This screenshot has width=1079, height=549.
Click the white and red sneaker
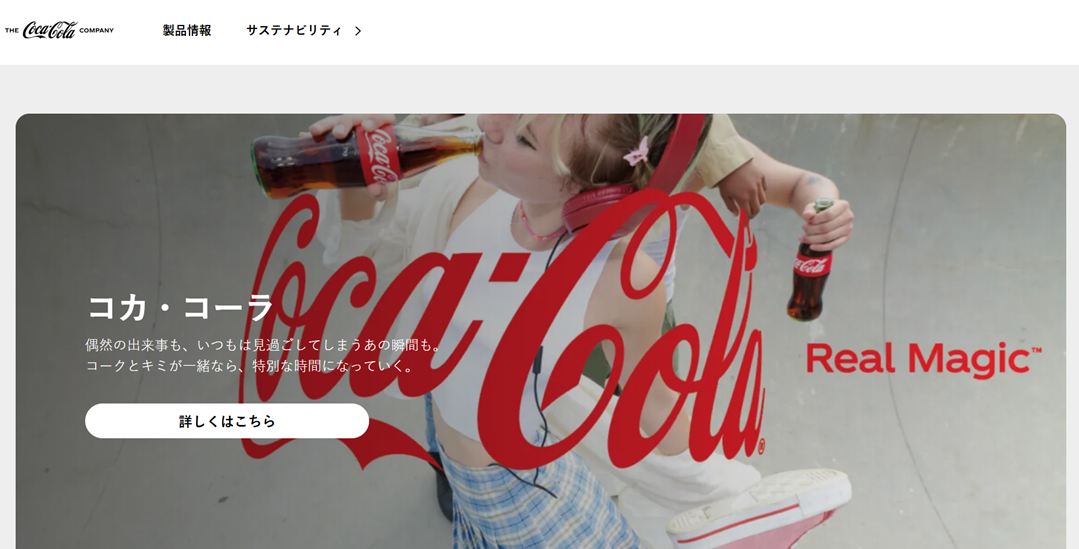click(x=760, y=505)
